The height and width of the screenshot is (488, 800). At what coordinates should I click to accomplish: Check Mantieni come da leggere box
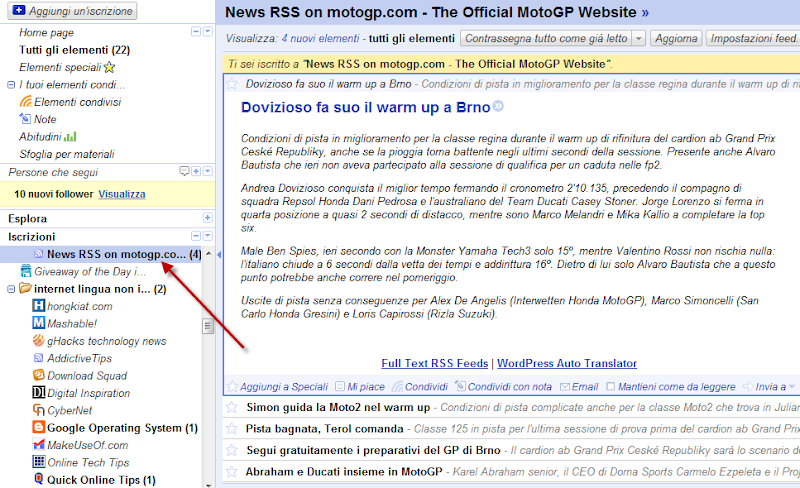[610, 387]
